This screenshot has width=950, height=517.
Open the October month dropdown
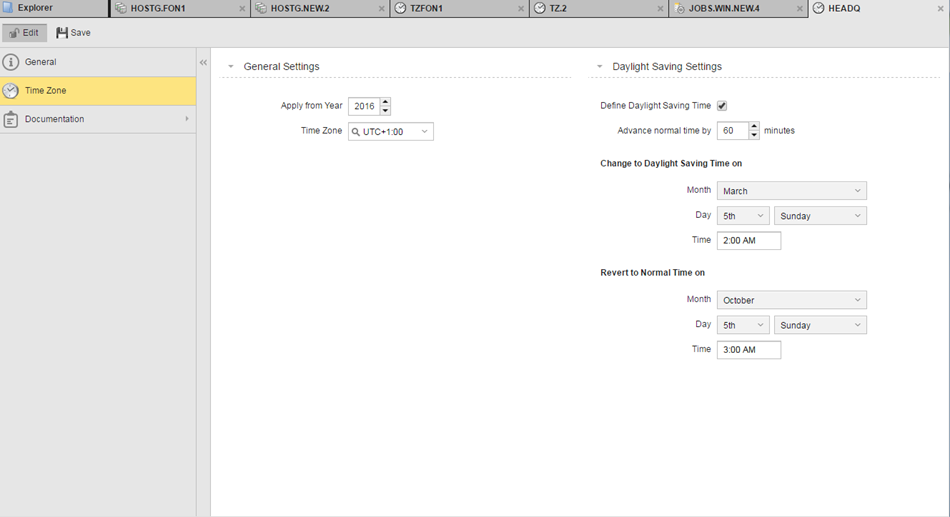click(x=791, y=300)
